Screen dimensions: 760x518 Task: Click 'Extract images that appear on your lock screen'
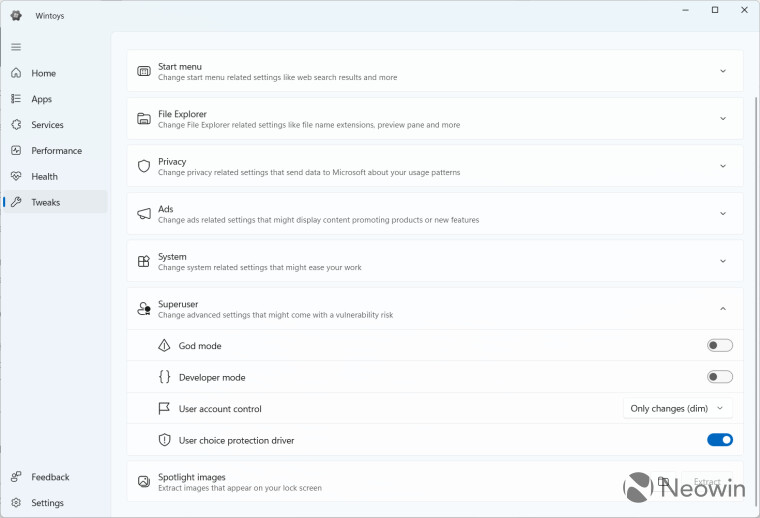point(240,488)
